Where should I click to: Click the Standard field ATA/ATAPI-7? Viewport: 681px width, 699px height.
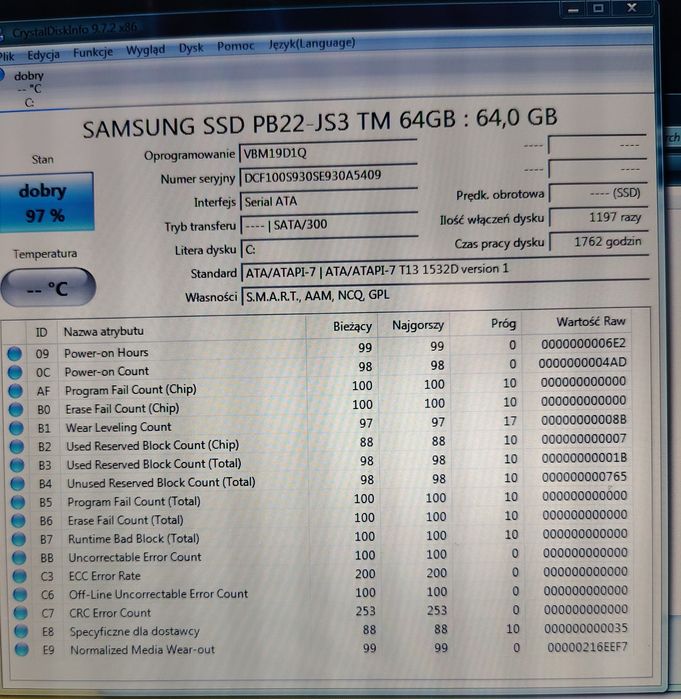445,270
